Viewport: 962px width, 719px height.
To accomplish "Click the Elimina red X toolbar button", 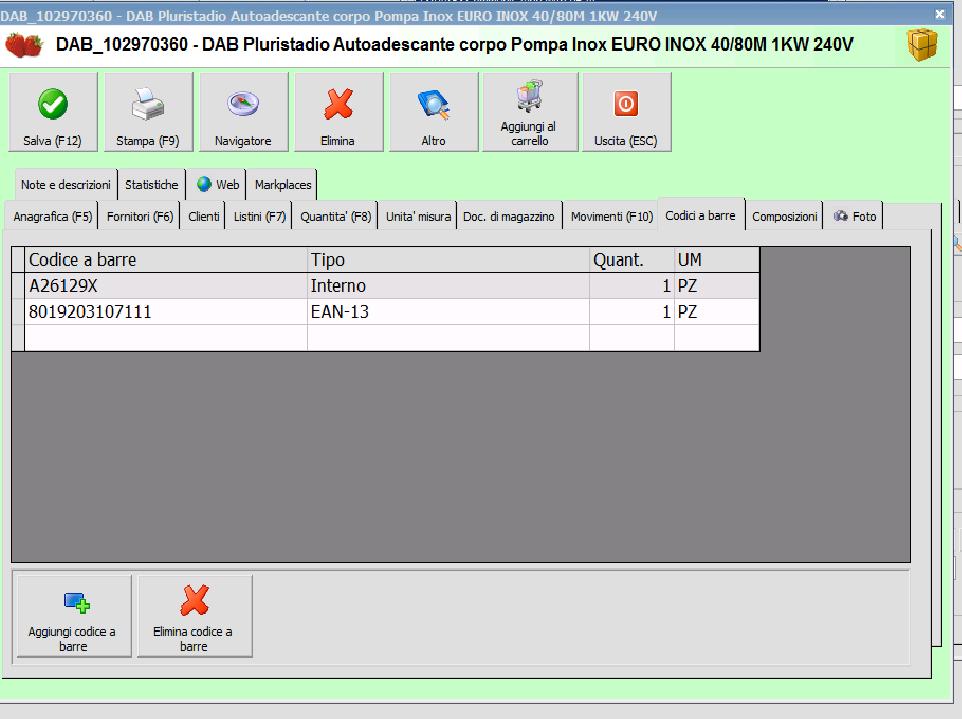I will point(339,112).
